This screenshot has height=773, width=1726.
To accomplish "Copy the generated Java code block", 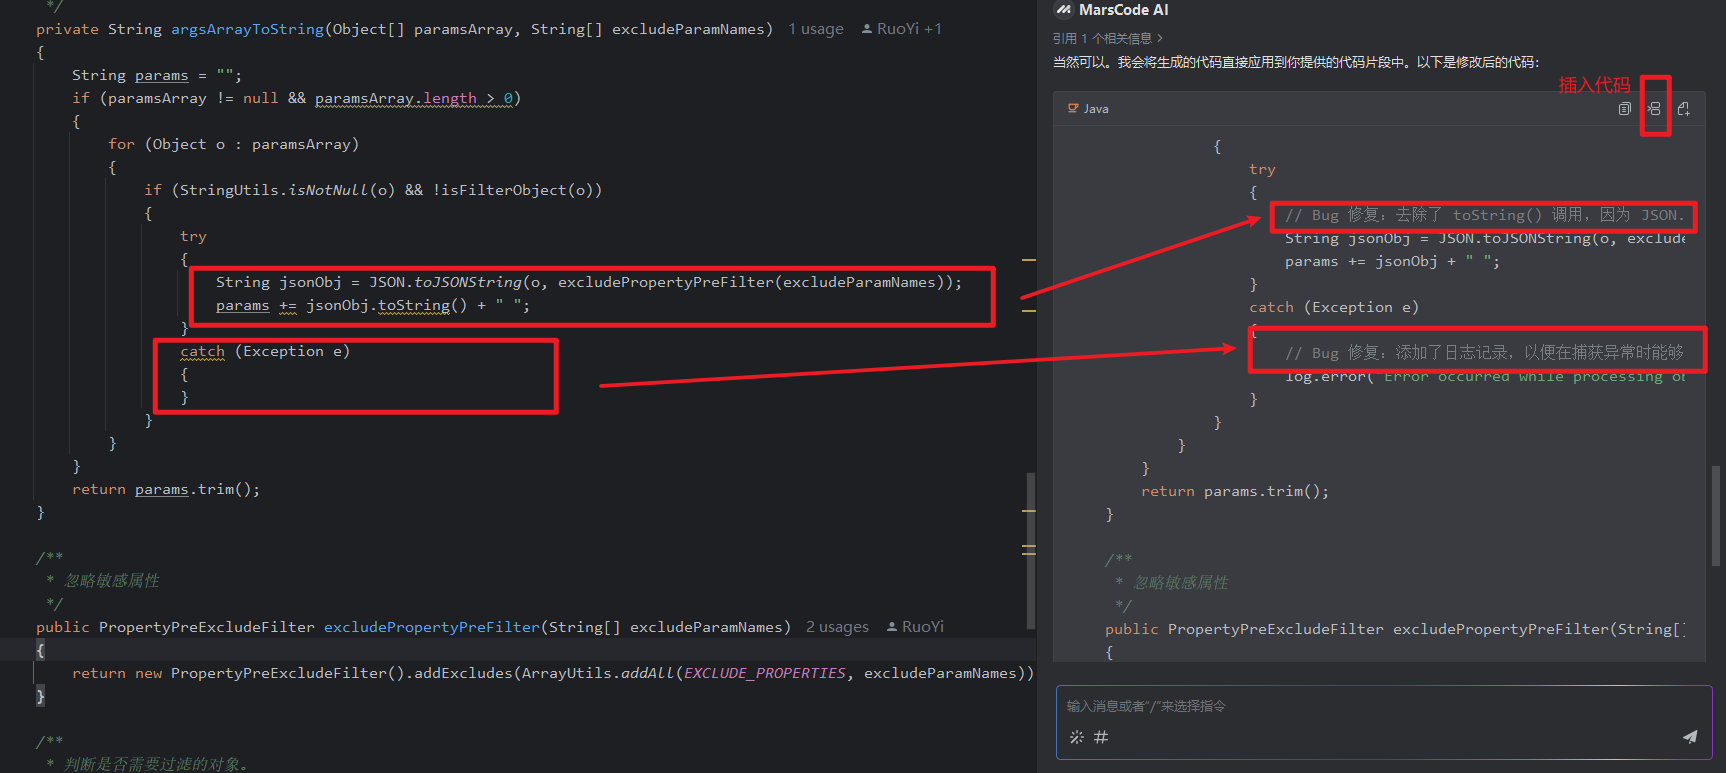I will coord(1624,109).
